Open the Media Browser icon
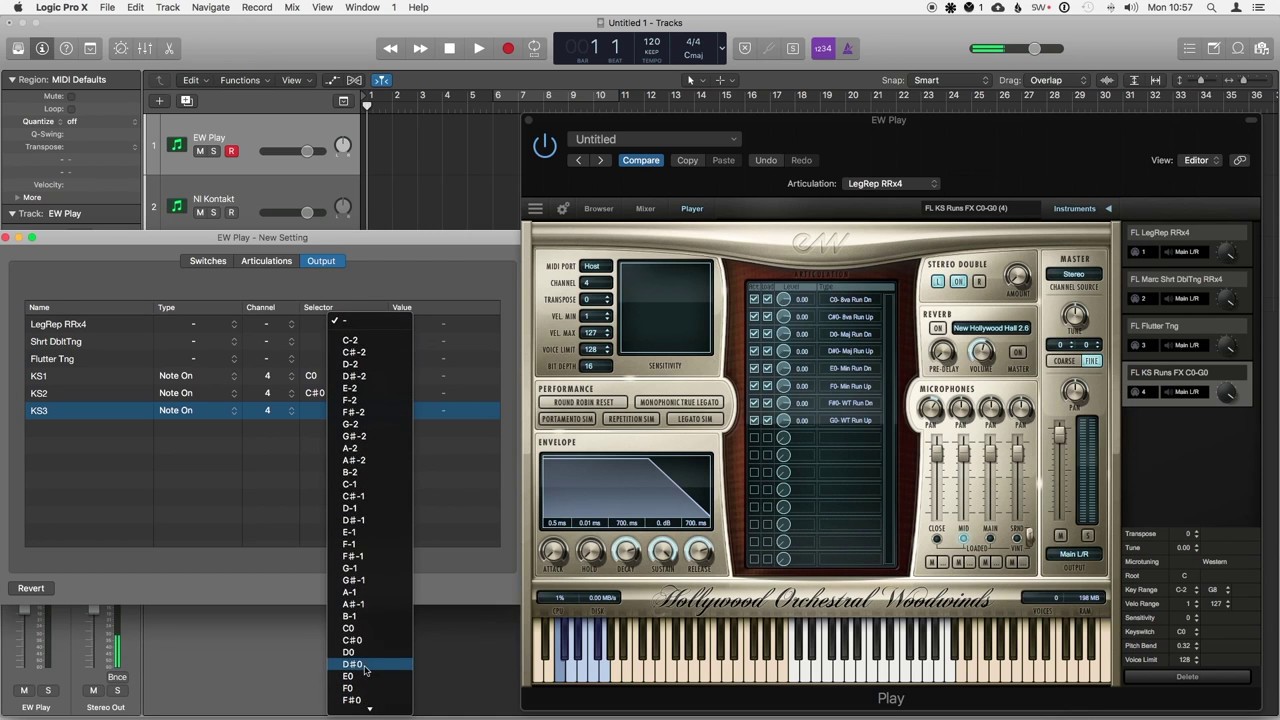The width and height of the screenshot is (1280, 720). 1261,48
